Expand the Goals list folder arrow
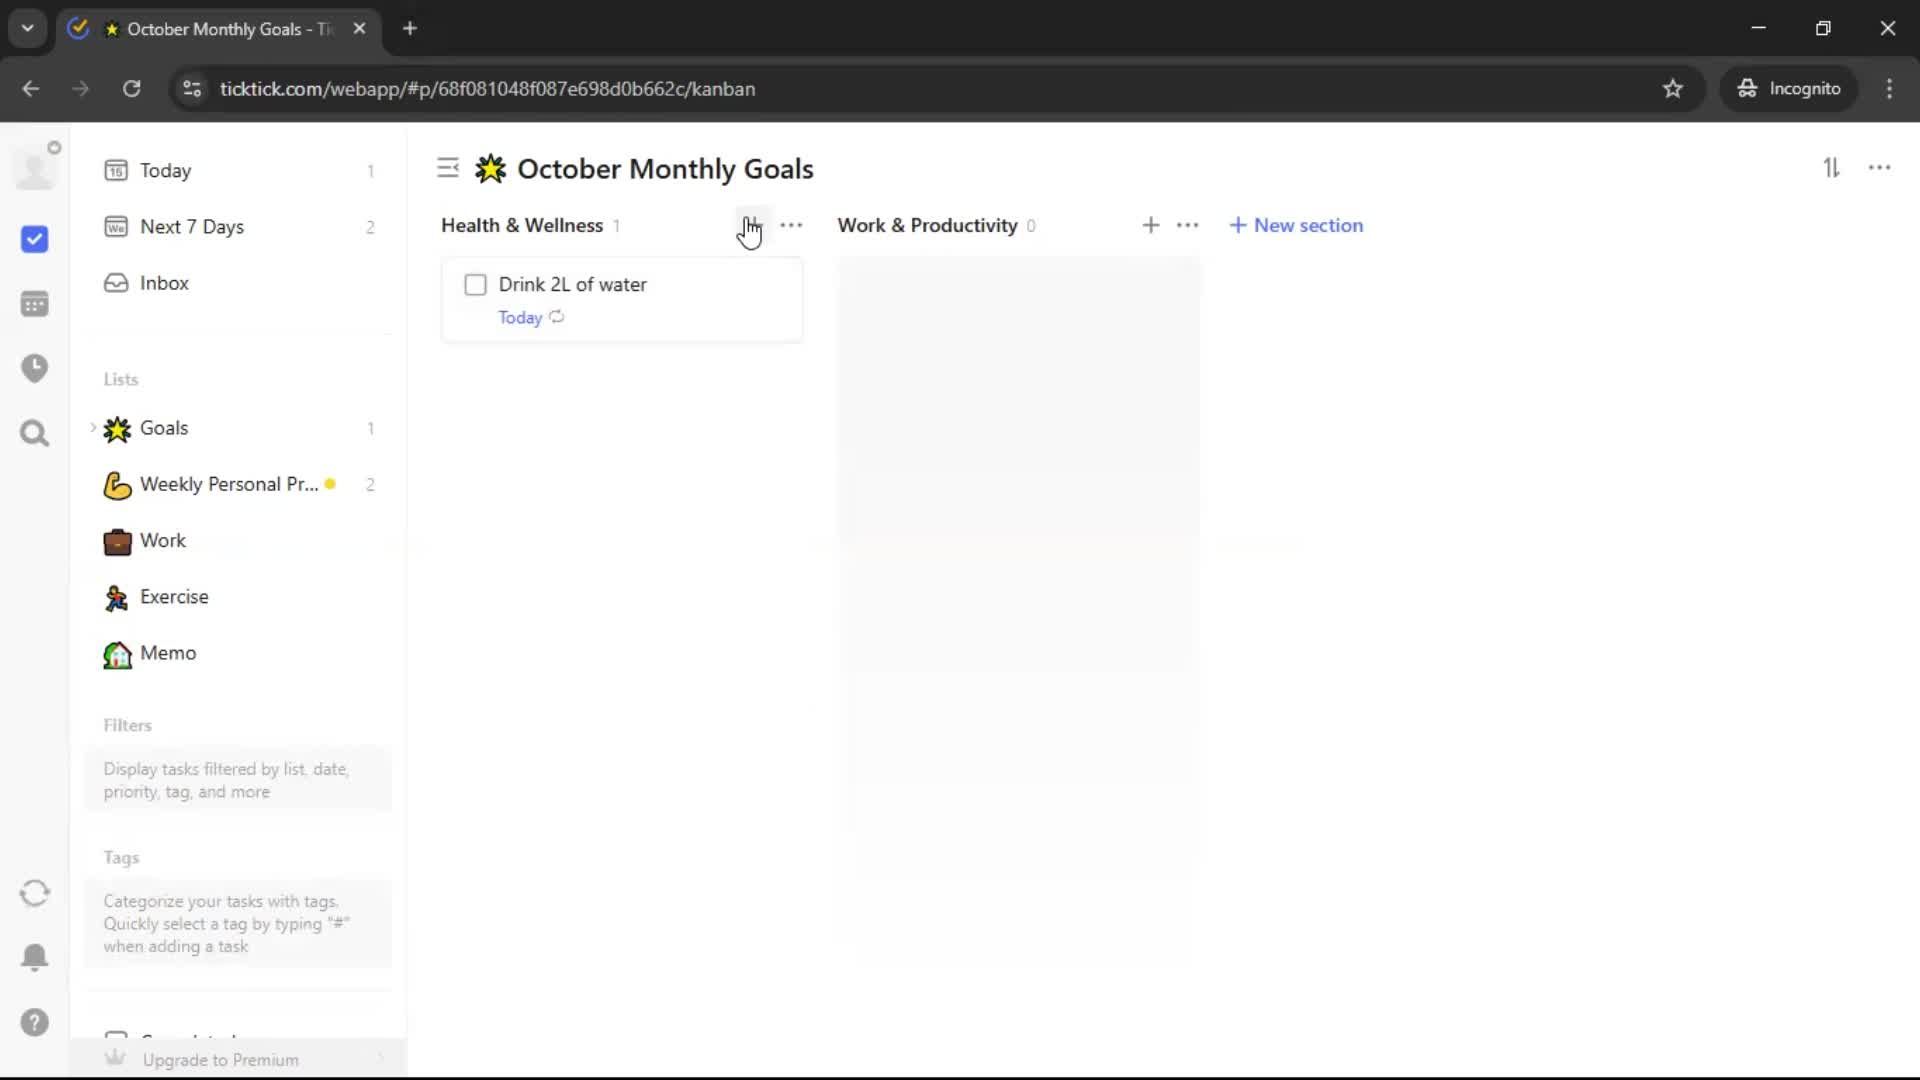 (93, 428)
